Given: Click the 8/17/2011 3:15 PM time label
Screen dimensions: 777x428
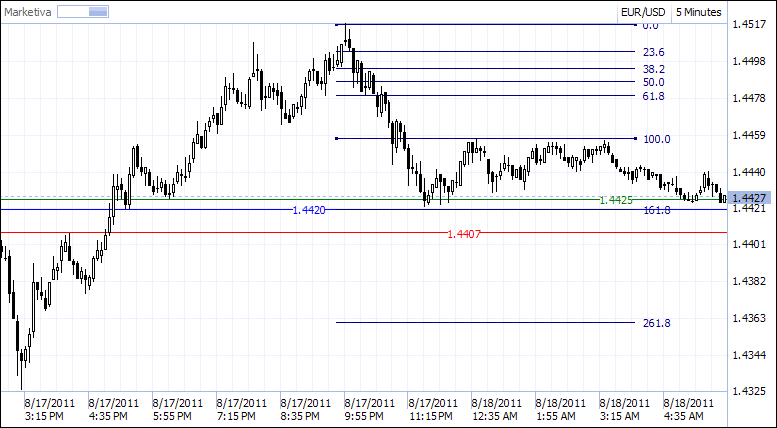Looking at the screenshot, I should tap(50, 409).
